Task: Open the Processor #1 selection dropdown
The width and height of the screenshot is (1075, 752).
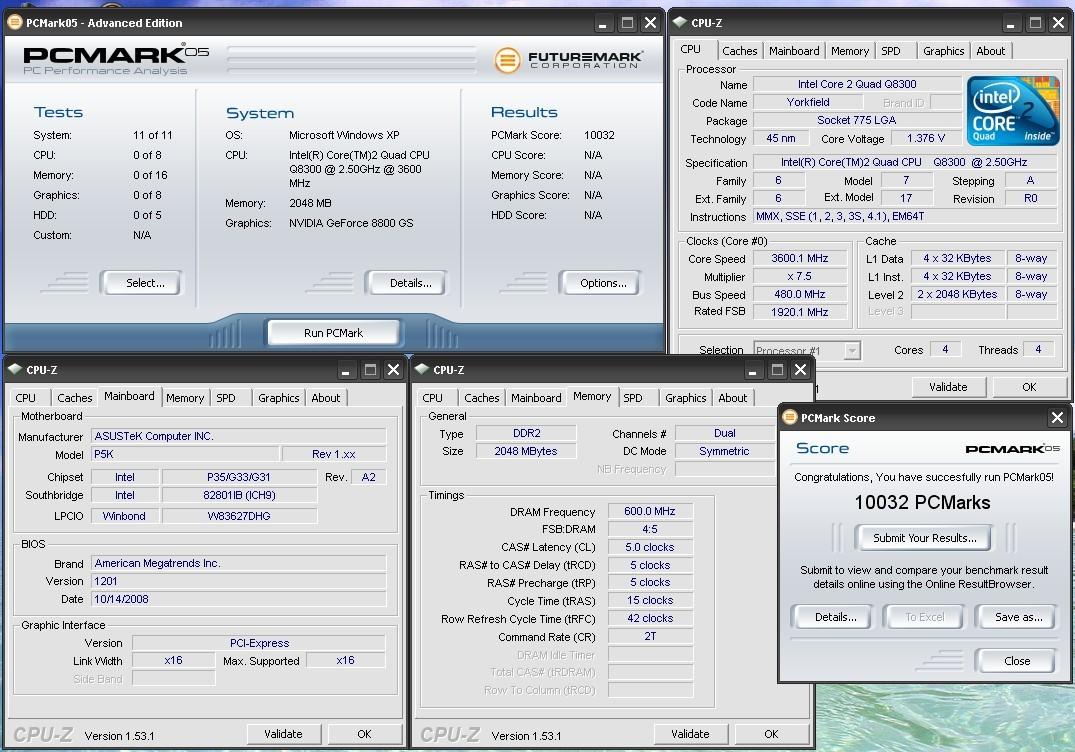Action: coord(851,351)
